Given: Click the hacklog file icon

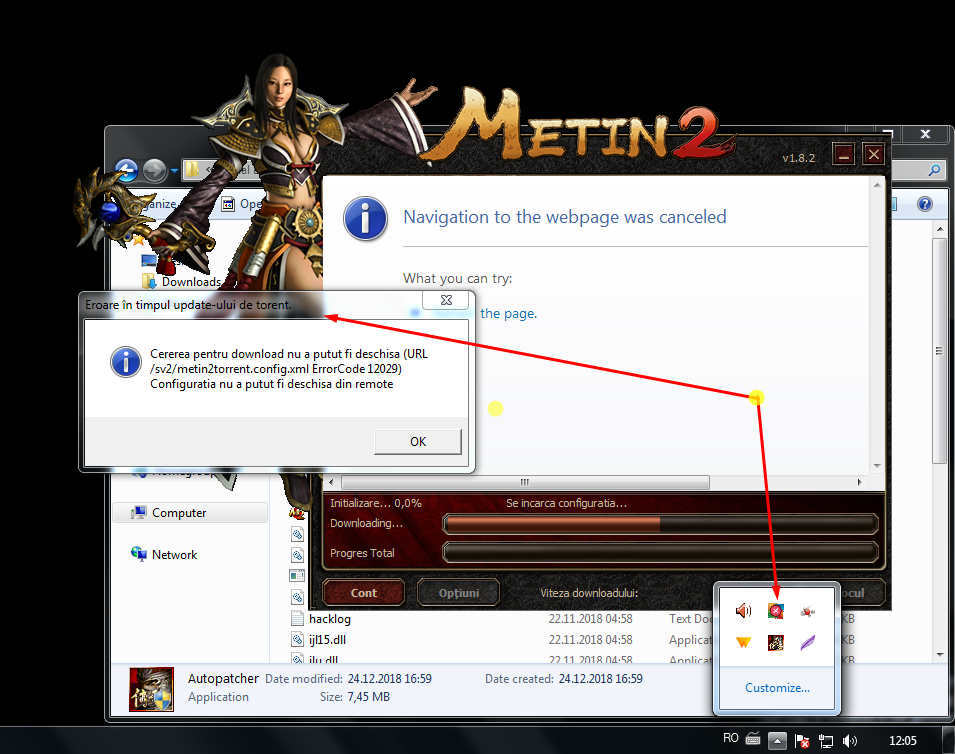Looking at the screenshot, I should point(297,619).
